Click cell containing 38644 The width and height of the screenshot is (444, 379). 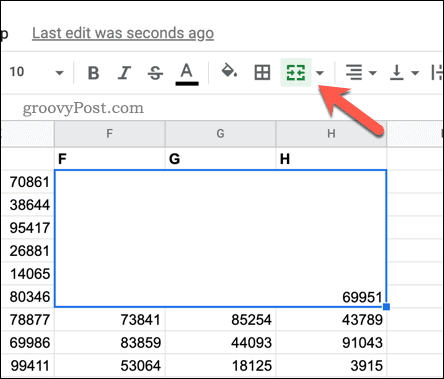[x=27, y=205]
